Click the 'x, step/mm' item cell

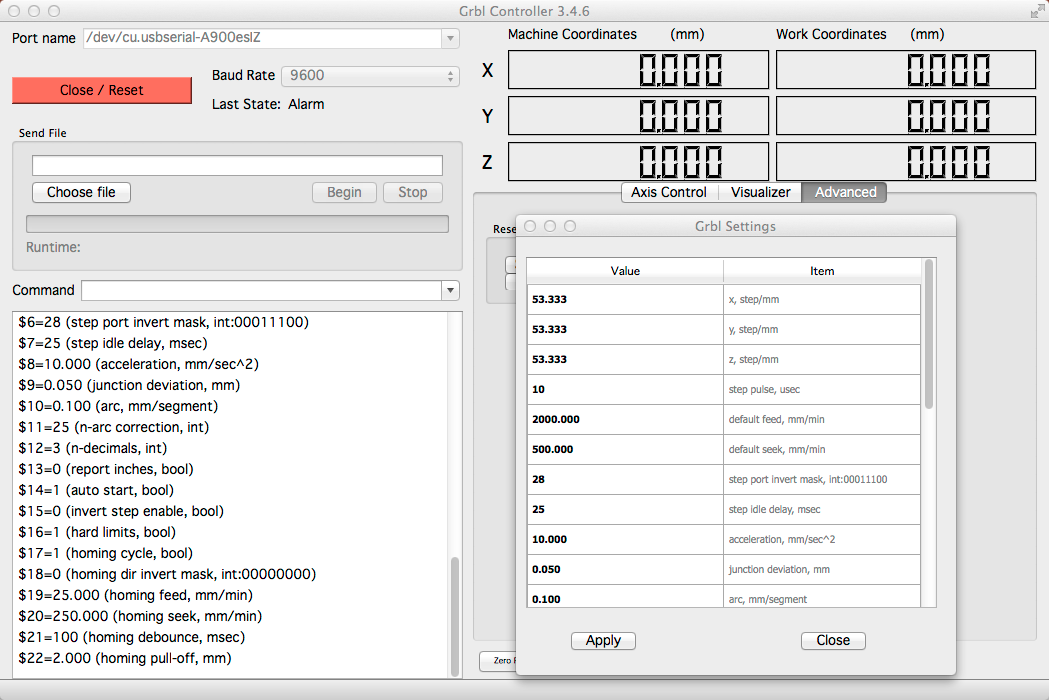[x=822, y=299]
